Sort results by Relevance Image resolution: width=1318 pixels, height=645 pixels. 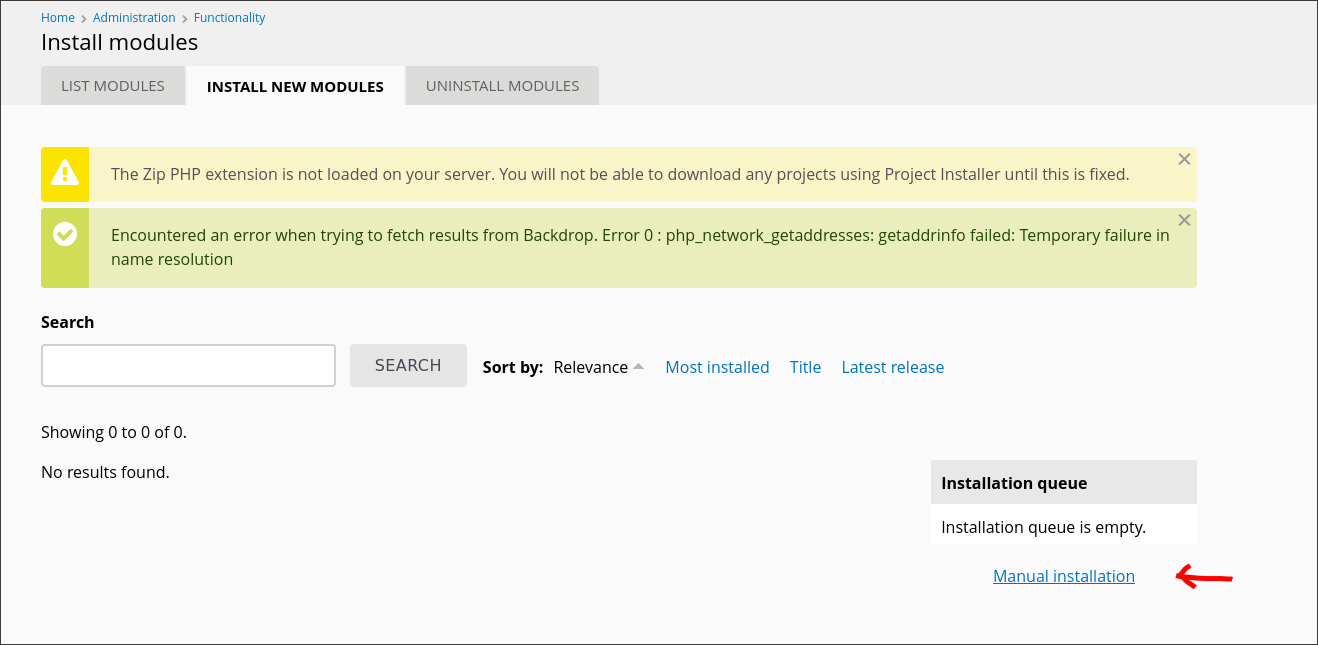590,367
